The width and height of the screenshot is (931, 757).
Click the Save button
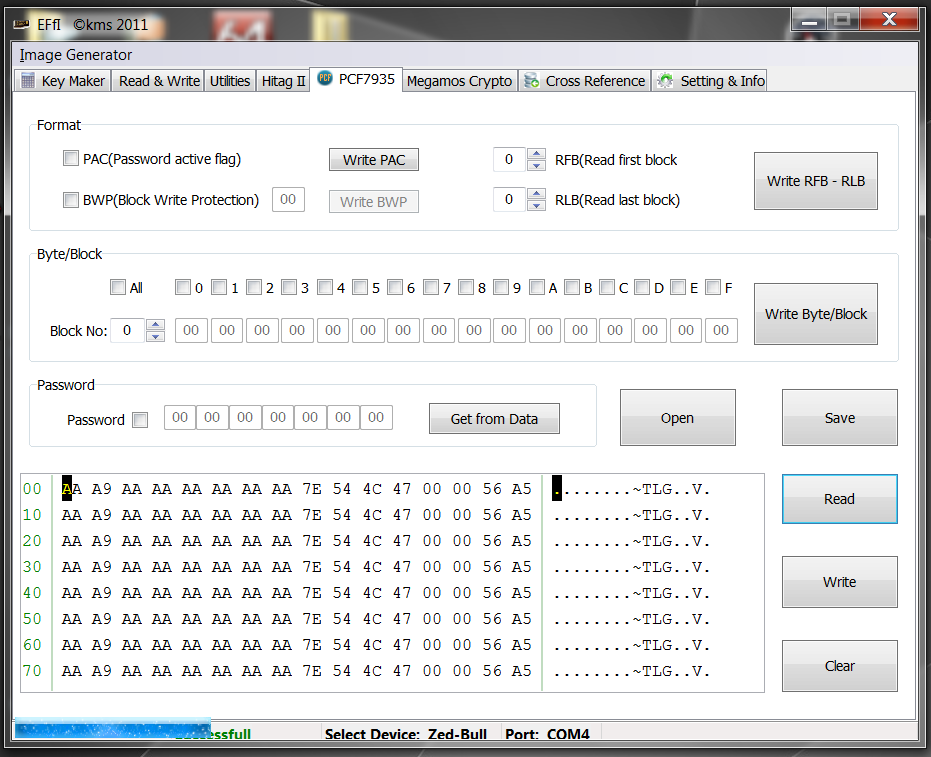[x=840, y=417]
